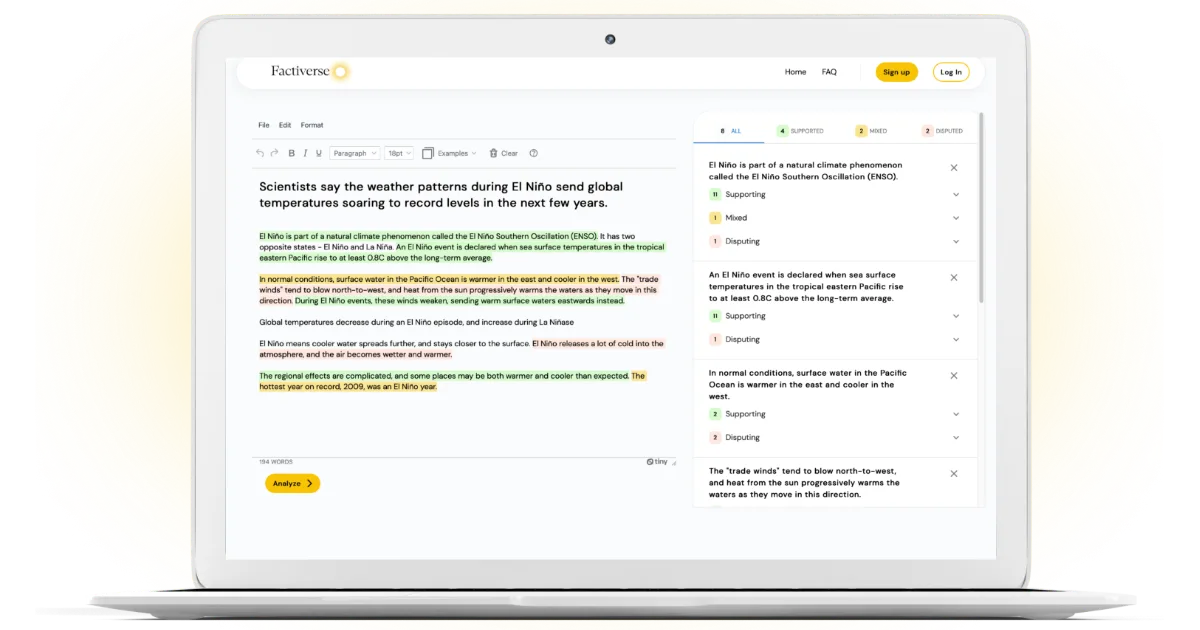Open the Format menu
The width and height of the screenshot is (1200, 630).
312,125
